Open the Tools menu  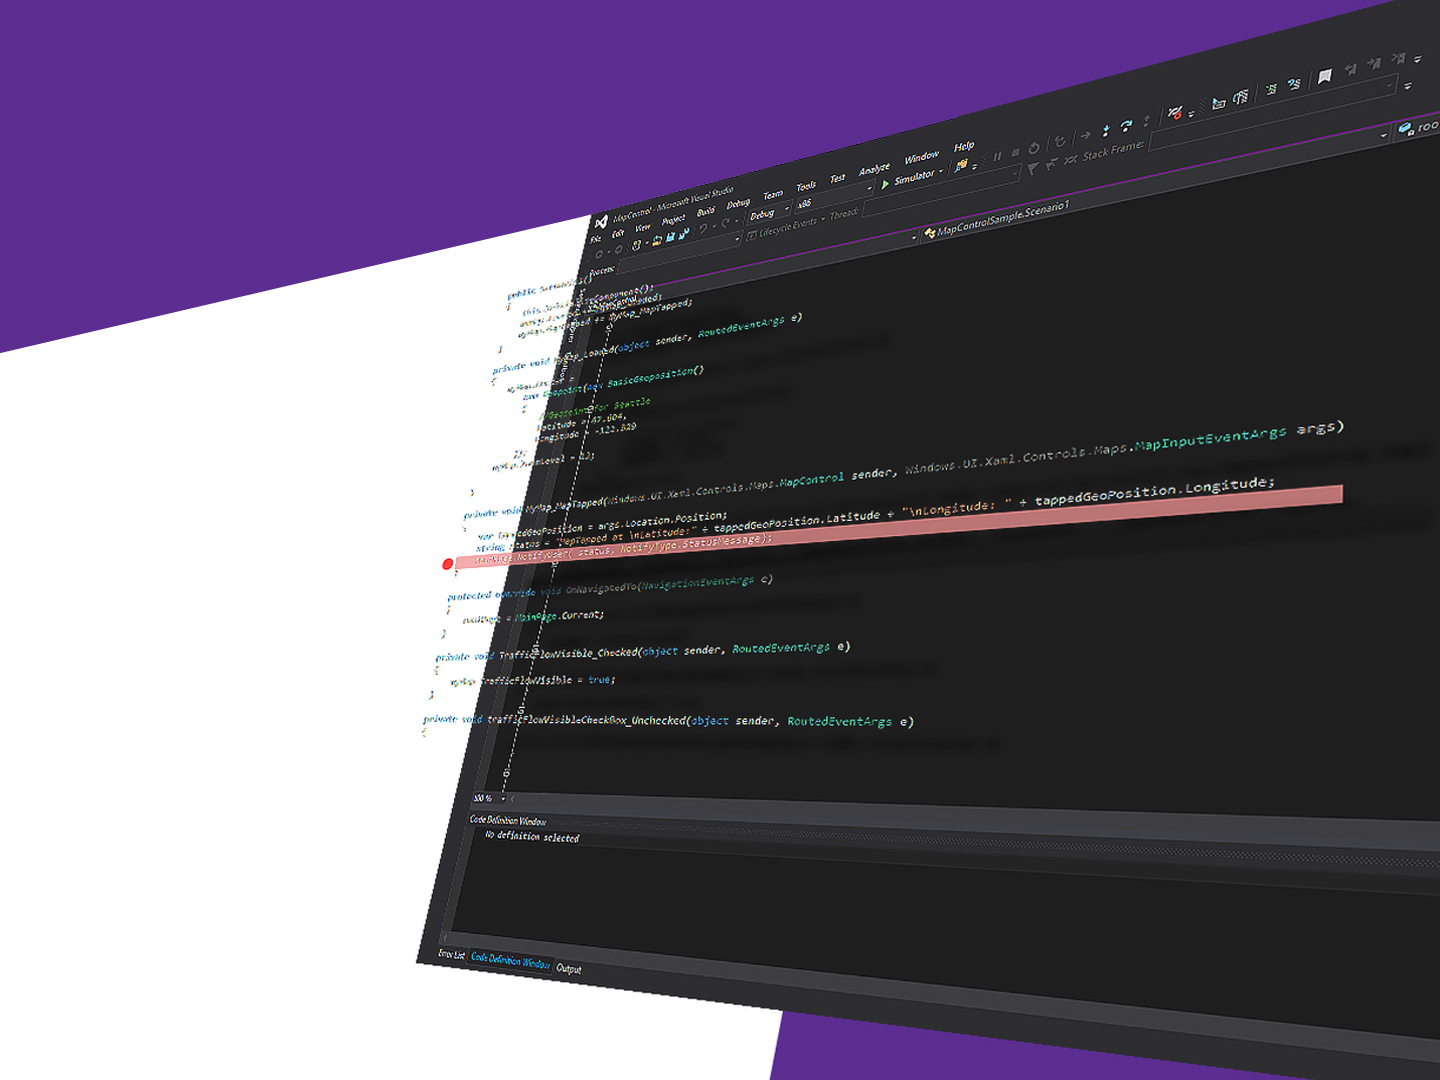point(806,186)
